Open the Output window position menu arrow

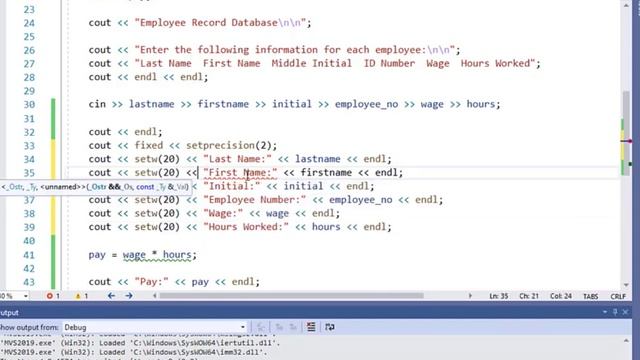tap(605, 312)
